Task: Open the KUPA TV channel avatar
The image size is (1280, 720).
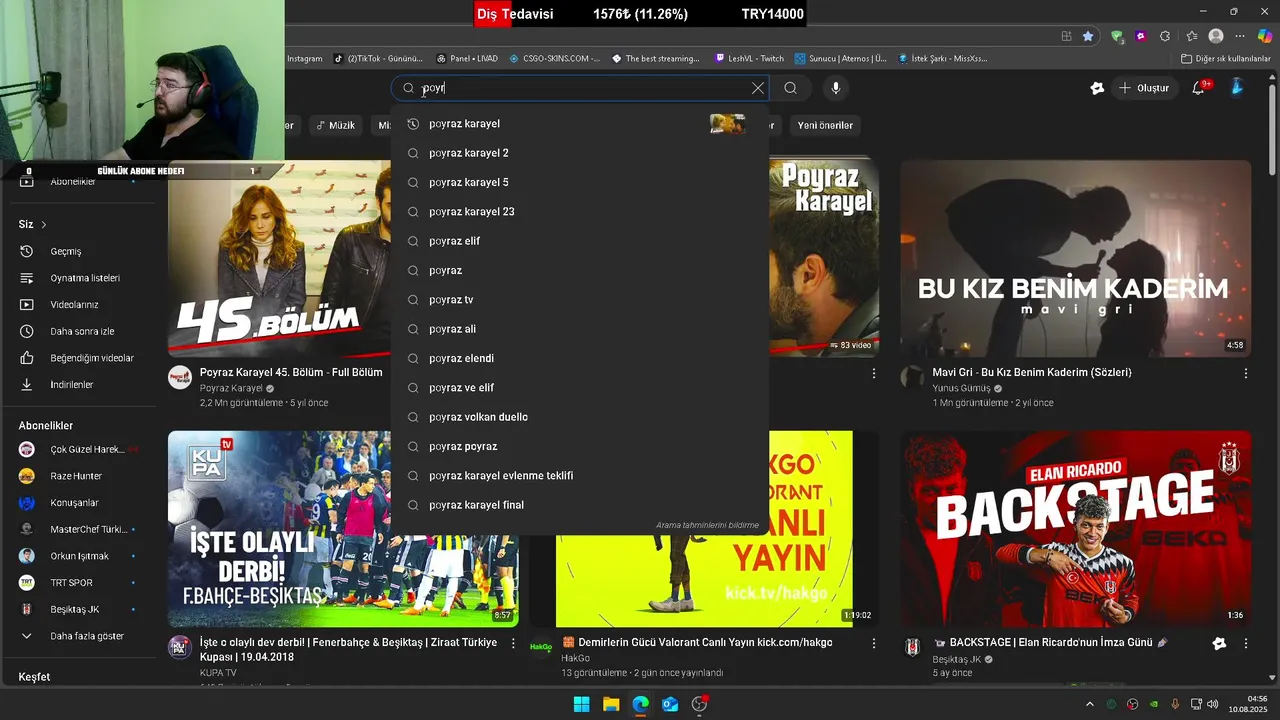Action: 180,647
